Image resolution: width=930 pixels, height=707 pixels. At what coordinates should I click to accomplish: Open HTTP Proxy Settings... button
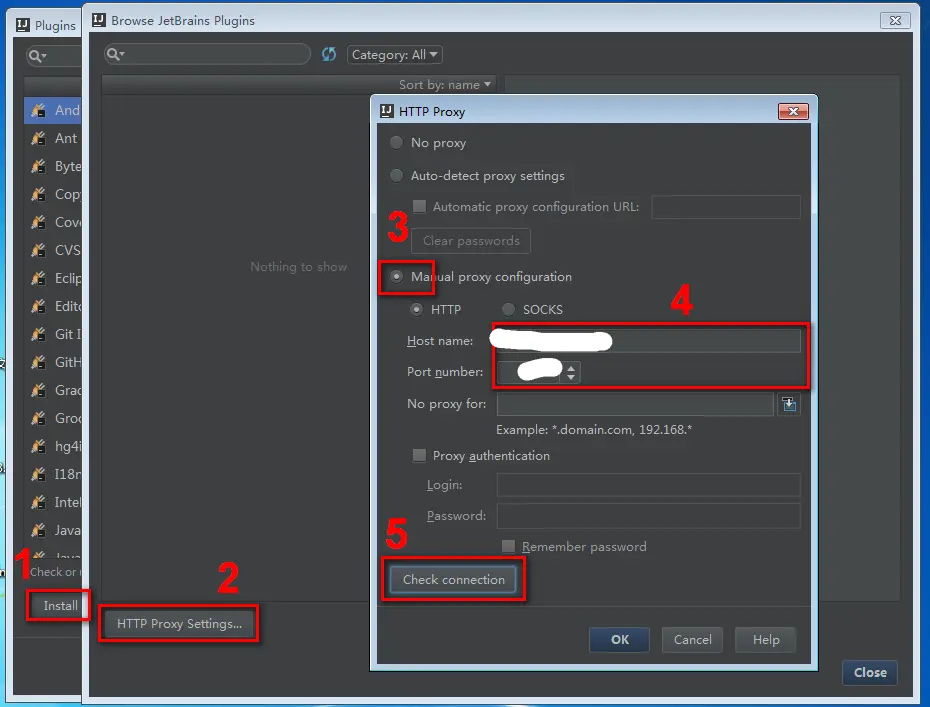(x=179, y=623)
